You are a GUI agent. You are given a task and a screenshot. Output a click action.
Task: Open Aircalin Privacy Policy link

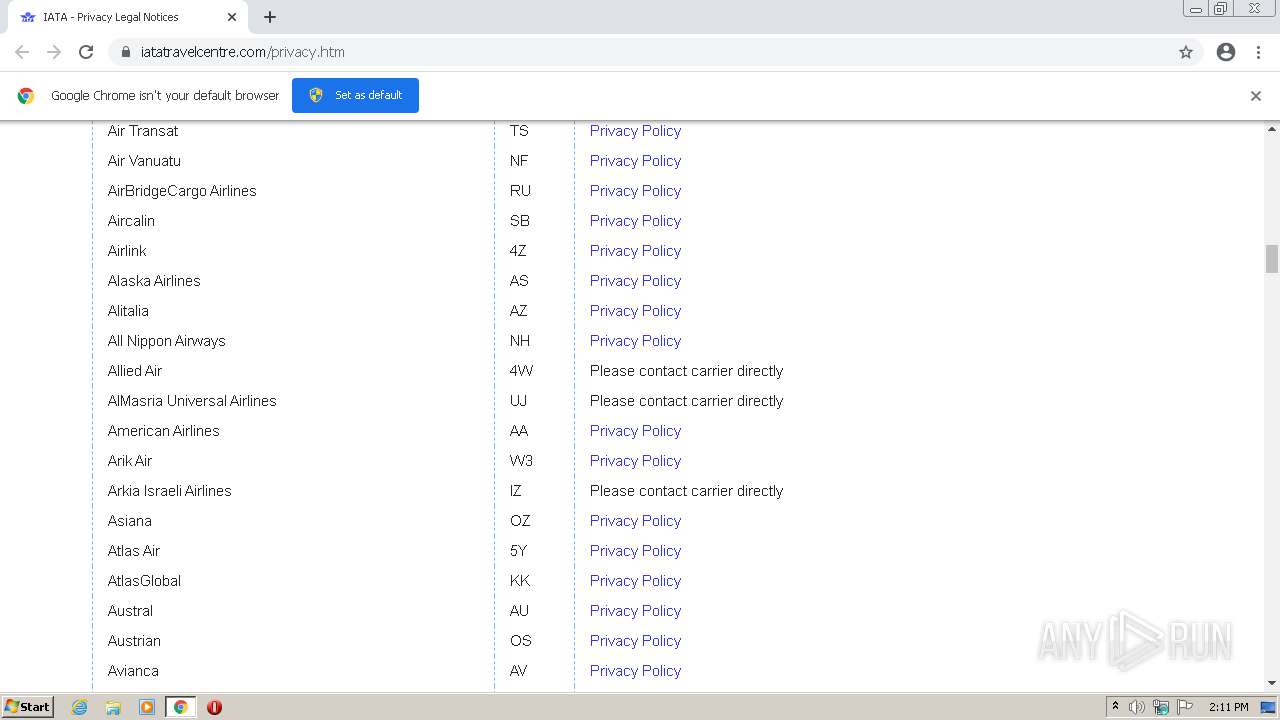pos(635,221)
